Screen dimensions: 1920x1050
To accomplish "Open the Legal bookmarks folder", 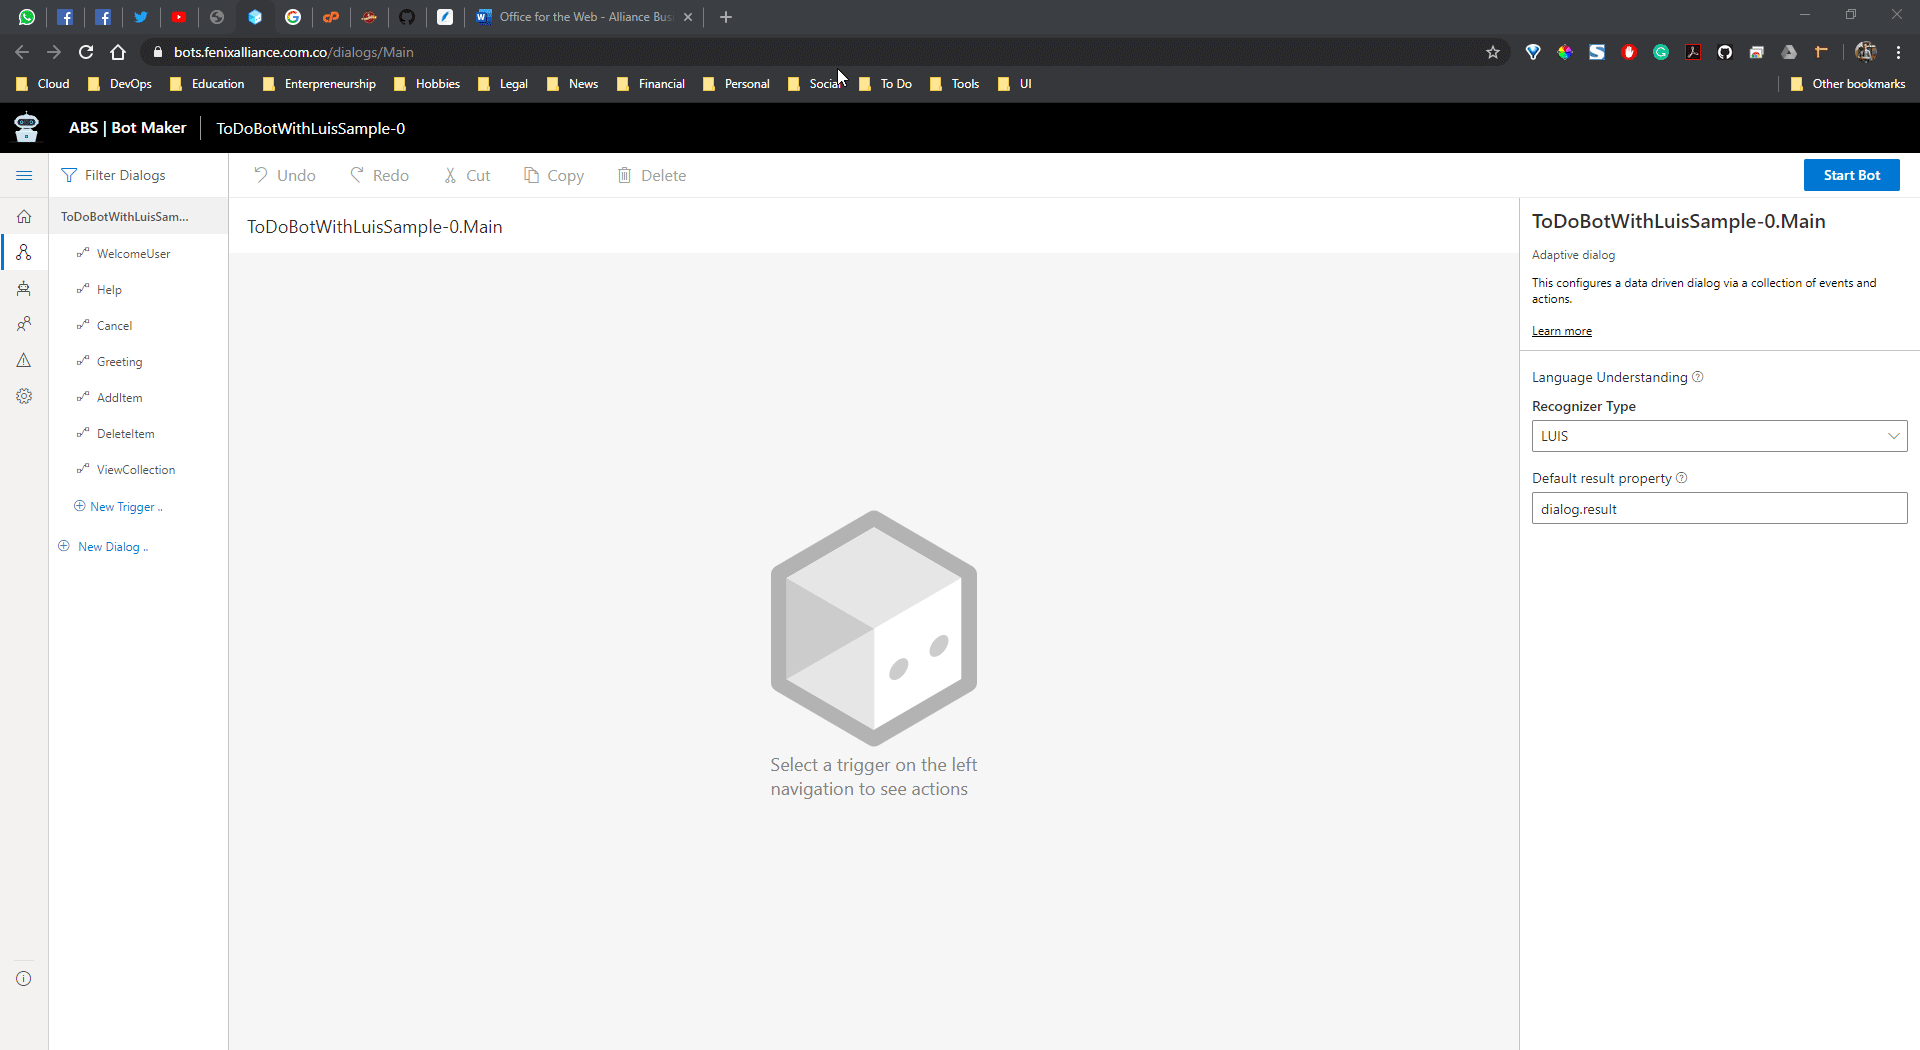I will [503, 84].
